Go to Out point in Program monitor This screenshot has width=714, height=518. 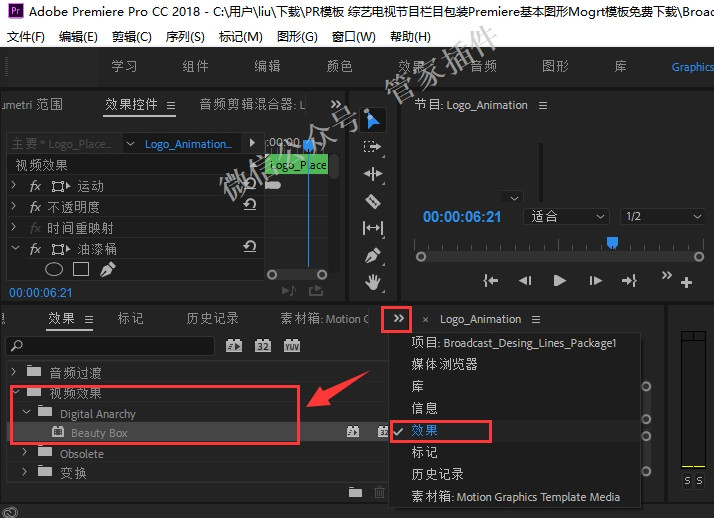pyautogui.click(x=629, y=280)
